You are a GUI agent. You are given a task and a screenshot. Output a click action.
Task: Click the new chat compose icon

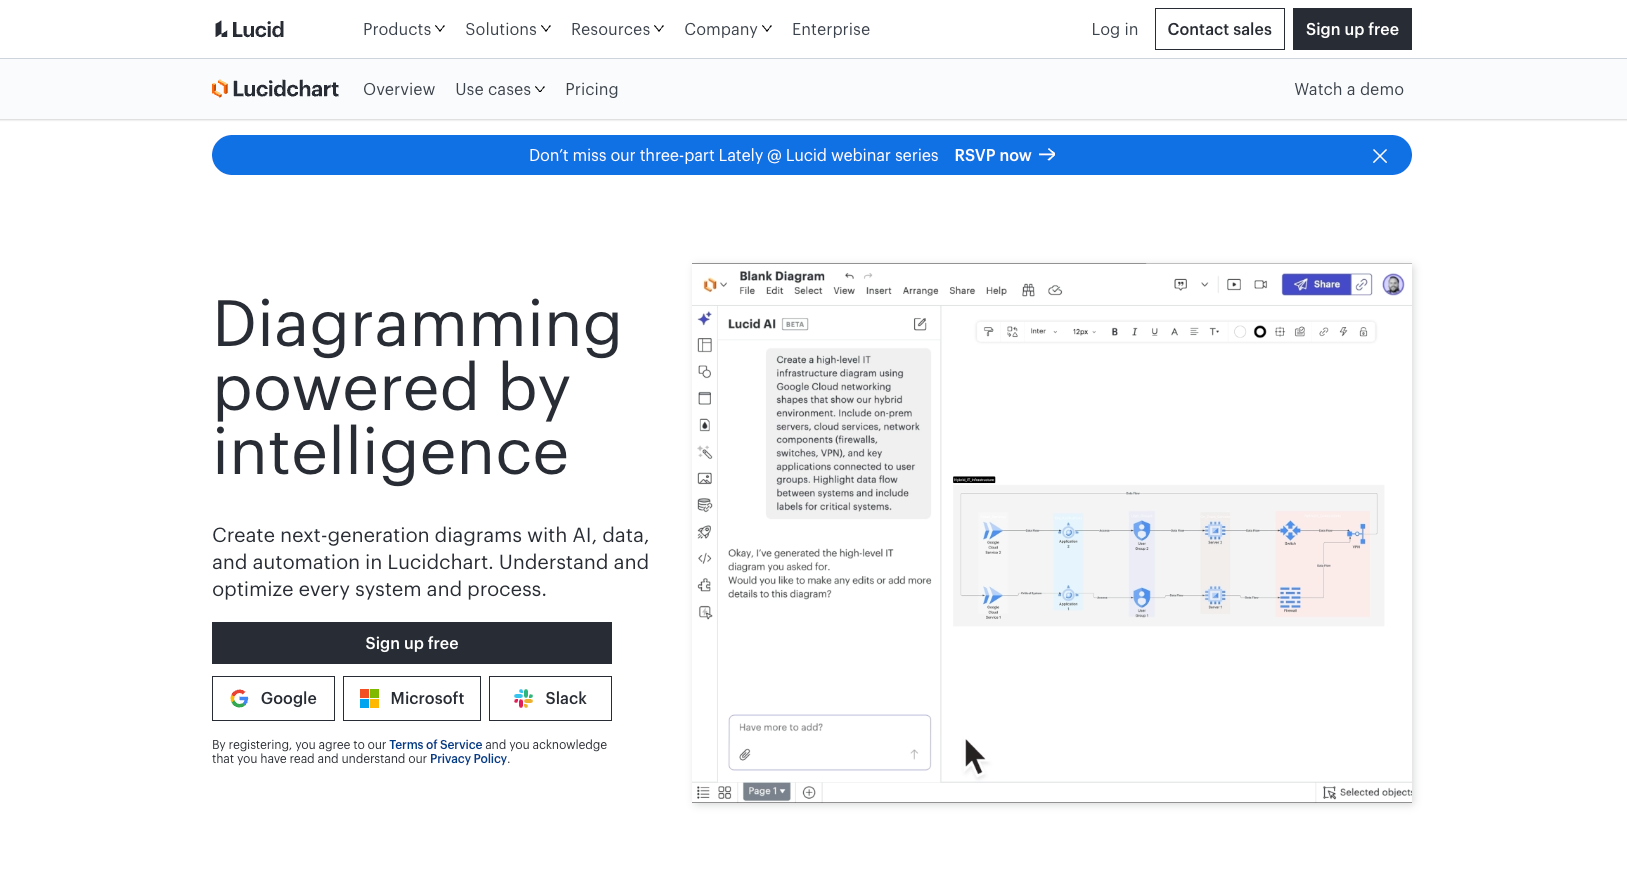pyautogui.click(x=920, y=324)
